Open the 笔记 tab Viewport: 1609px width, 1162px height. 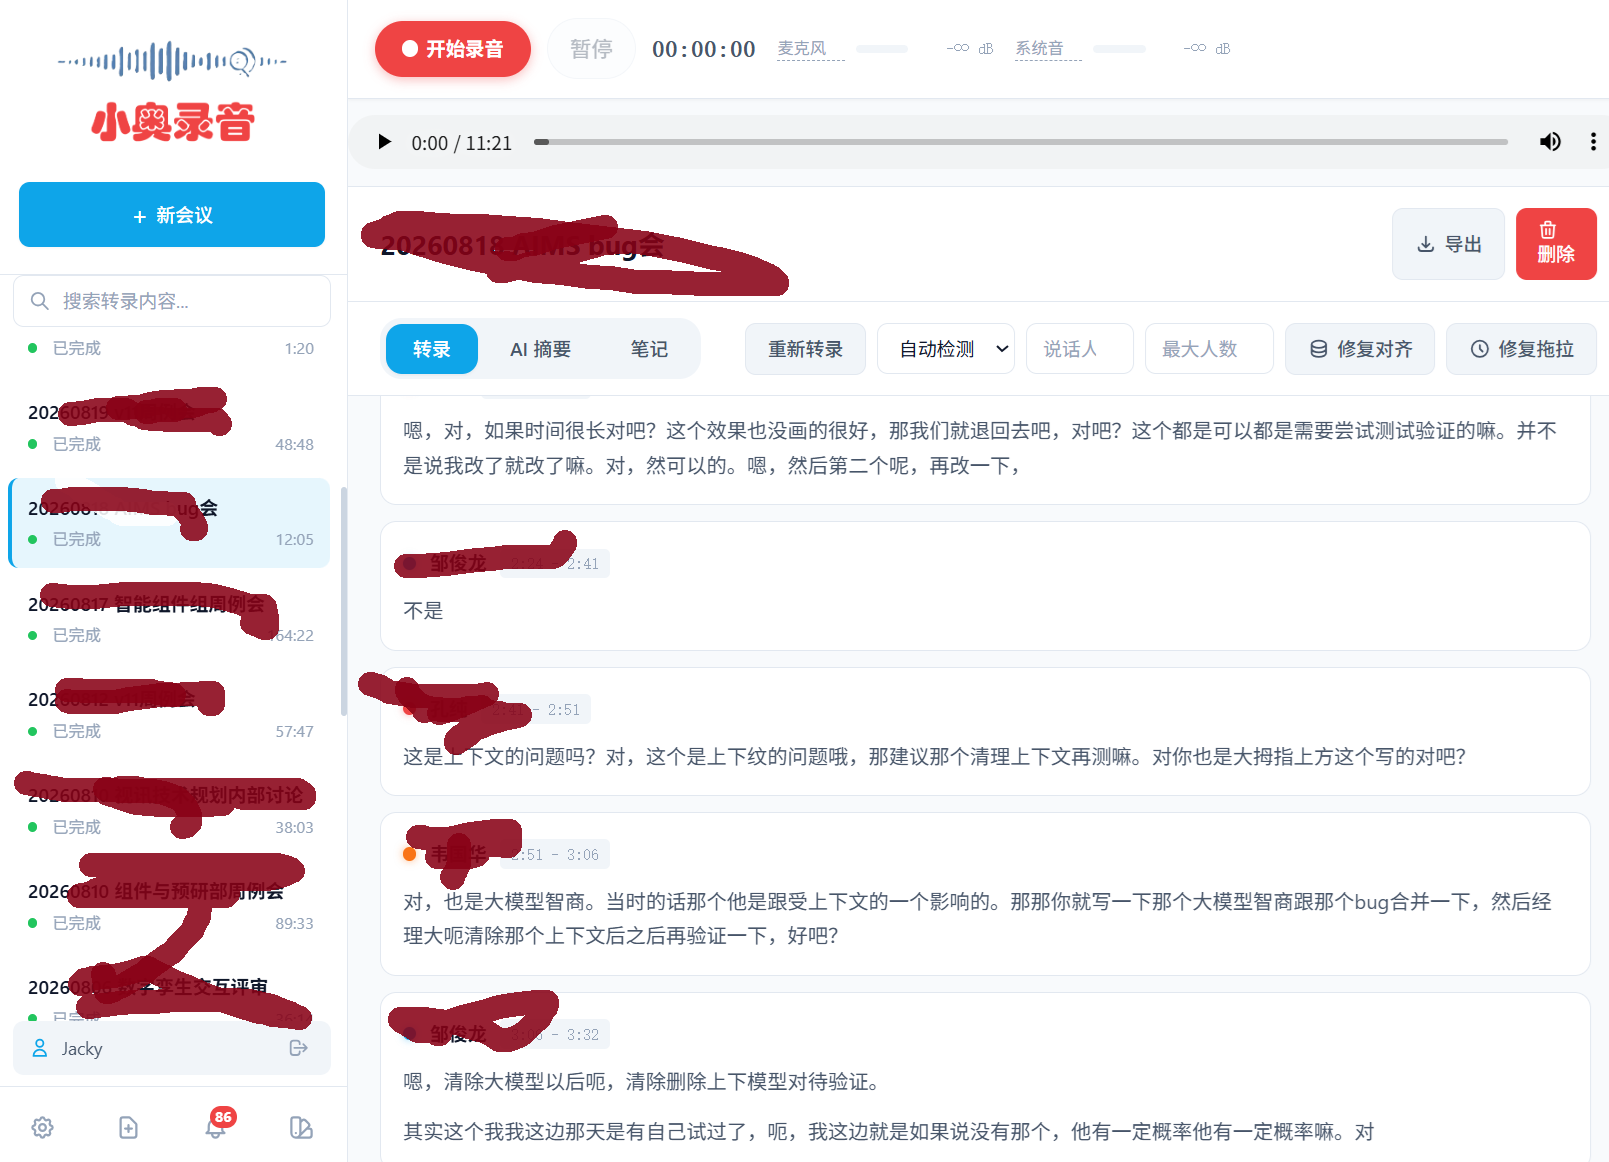pyautogui.click(x=649, y=349)
